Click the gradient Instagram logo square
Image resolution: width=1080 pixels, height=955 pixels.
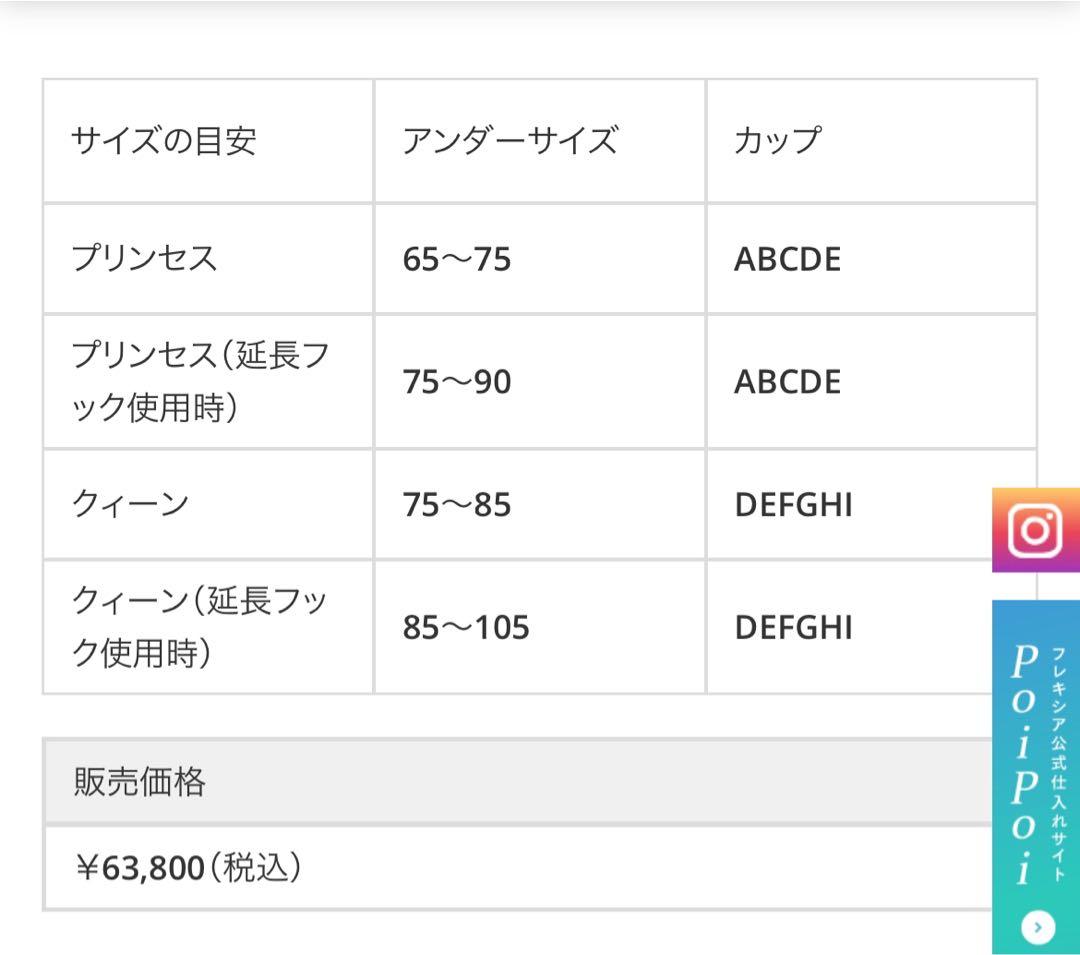tap(1037, 528)
